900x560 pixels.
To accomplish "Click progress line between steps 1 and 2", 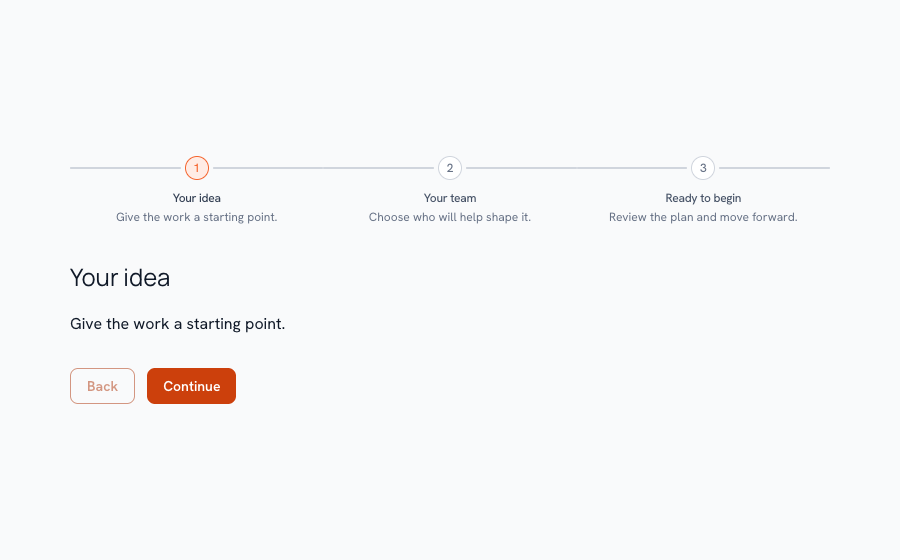I will 323,168.
